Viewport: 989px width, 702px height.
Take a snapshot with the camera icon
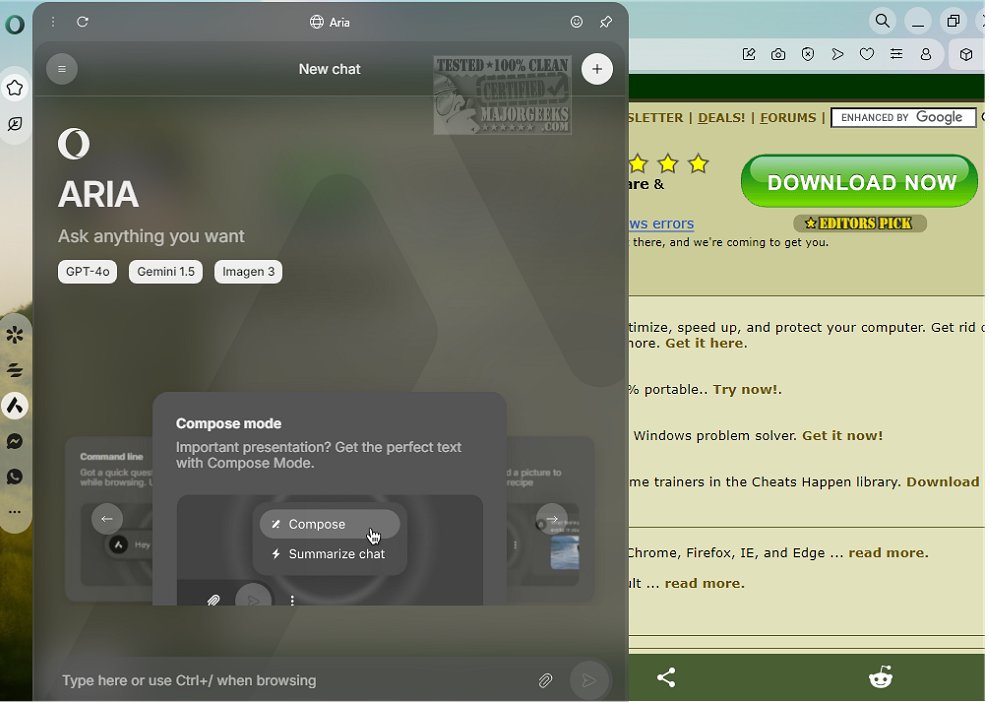[x=778, y=54]
